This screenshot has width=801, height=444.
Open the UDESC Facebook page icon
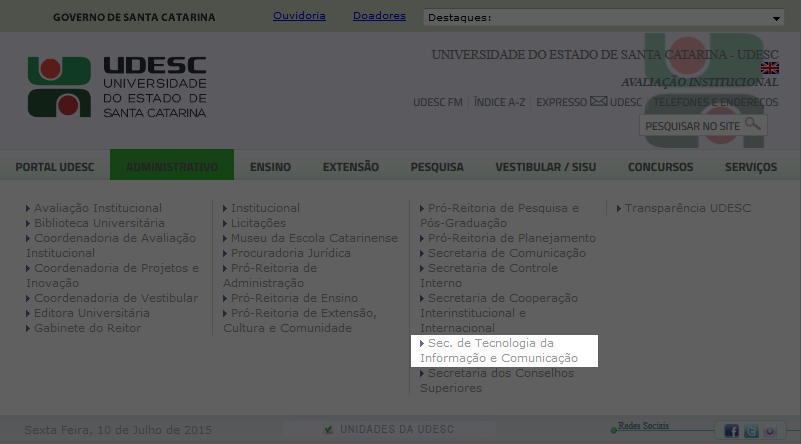(731, 431)
